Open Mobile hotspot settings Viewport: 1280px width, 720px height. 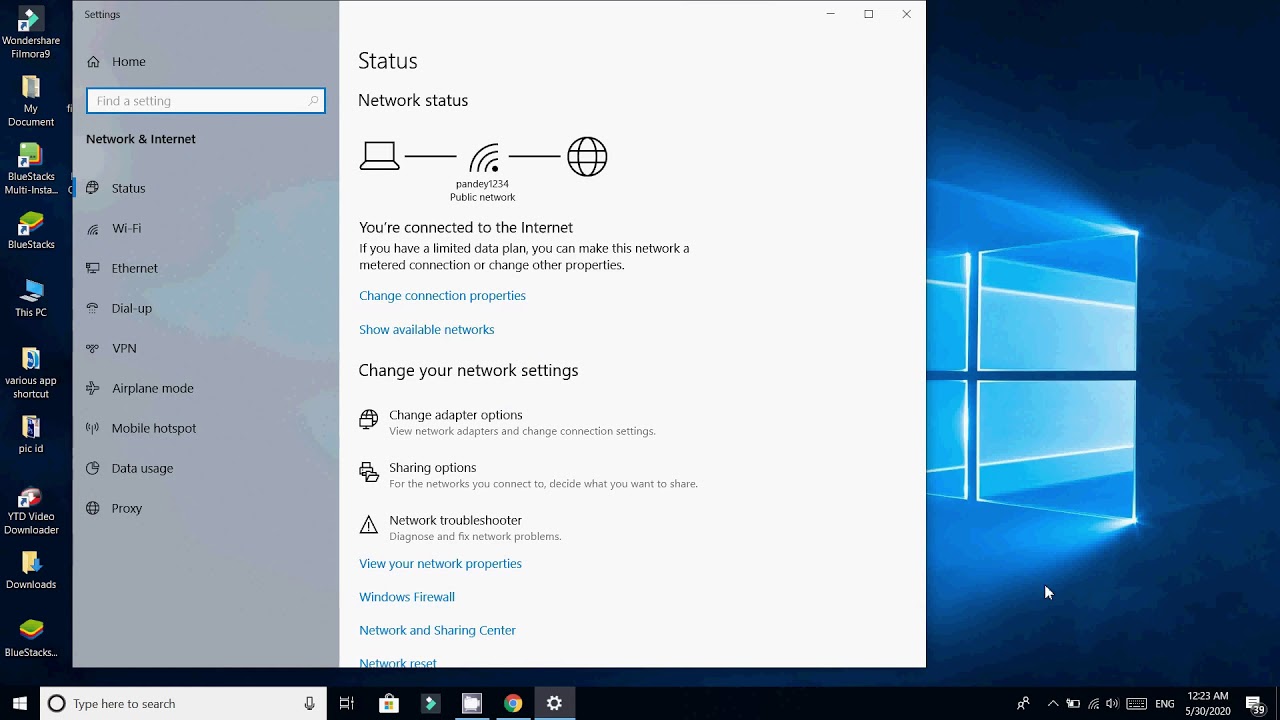(154, 428)
